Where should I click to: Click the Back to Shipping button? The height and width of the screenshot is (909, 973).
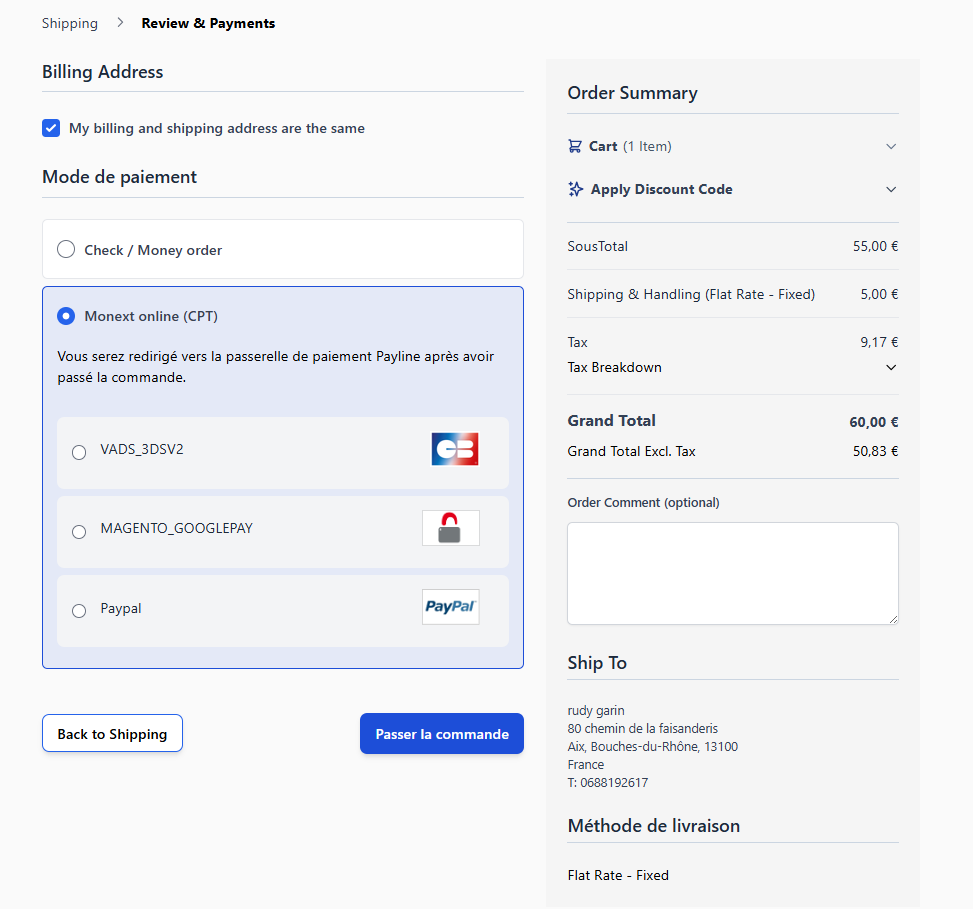tap(112, 733)
